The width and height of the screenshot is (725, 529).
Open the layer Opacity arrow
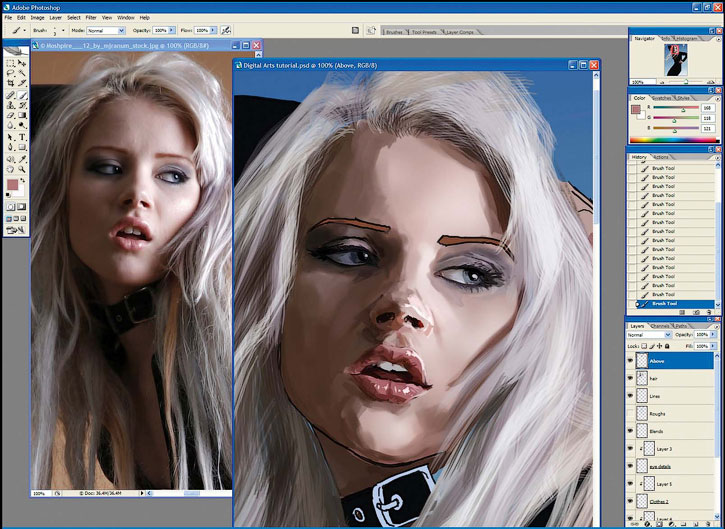[x=713, y=334]
